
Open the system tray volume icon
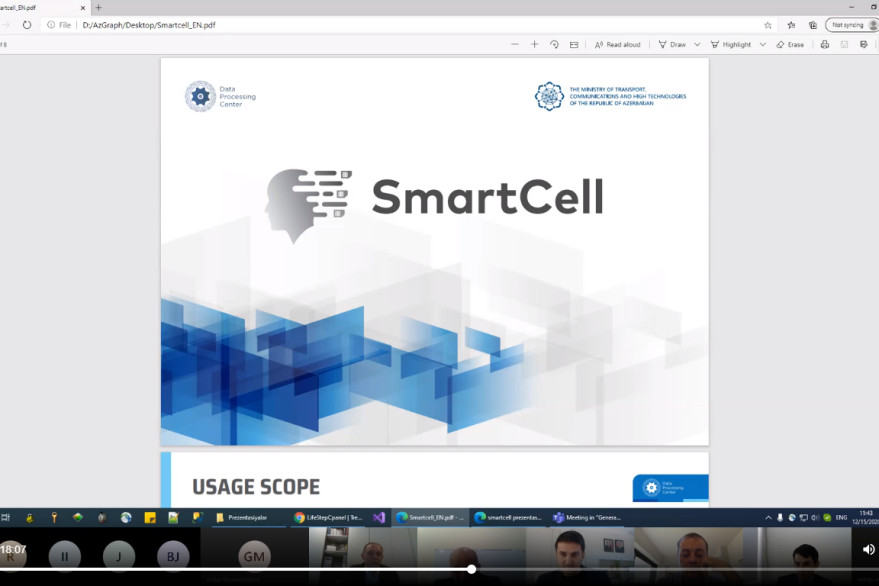tap(815, 518)
